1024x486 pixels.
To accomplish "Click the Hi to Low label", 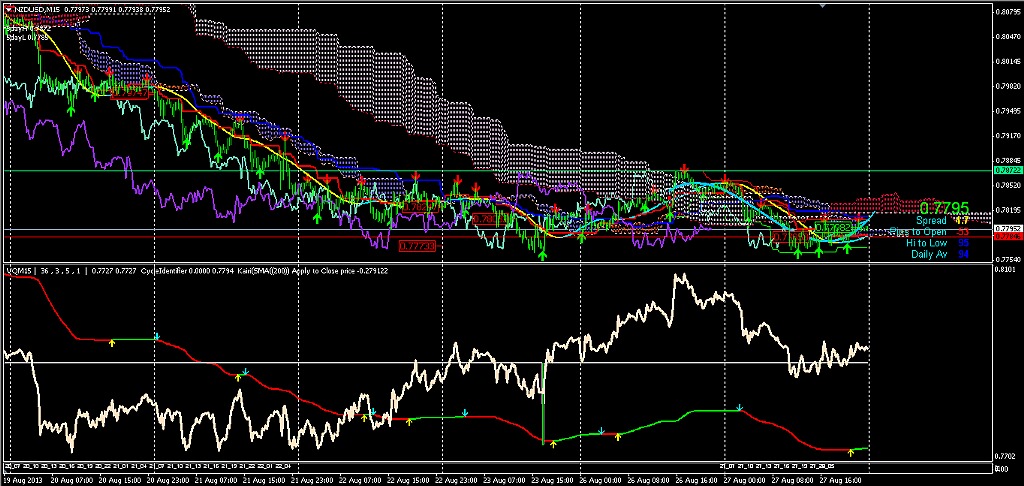I will [927, 242].
